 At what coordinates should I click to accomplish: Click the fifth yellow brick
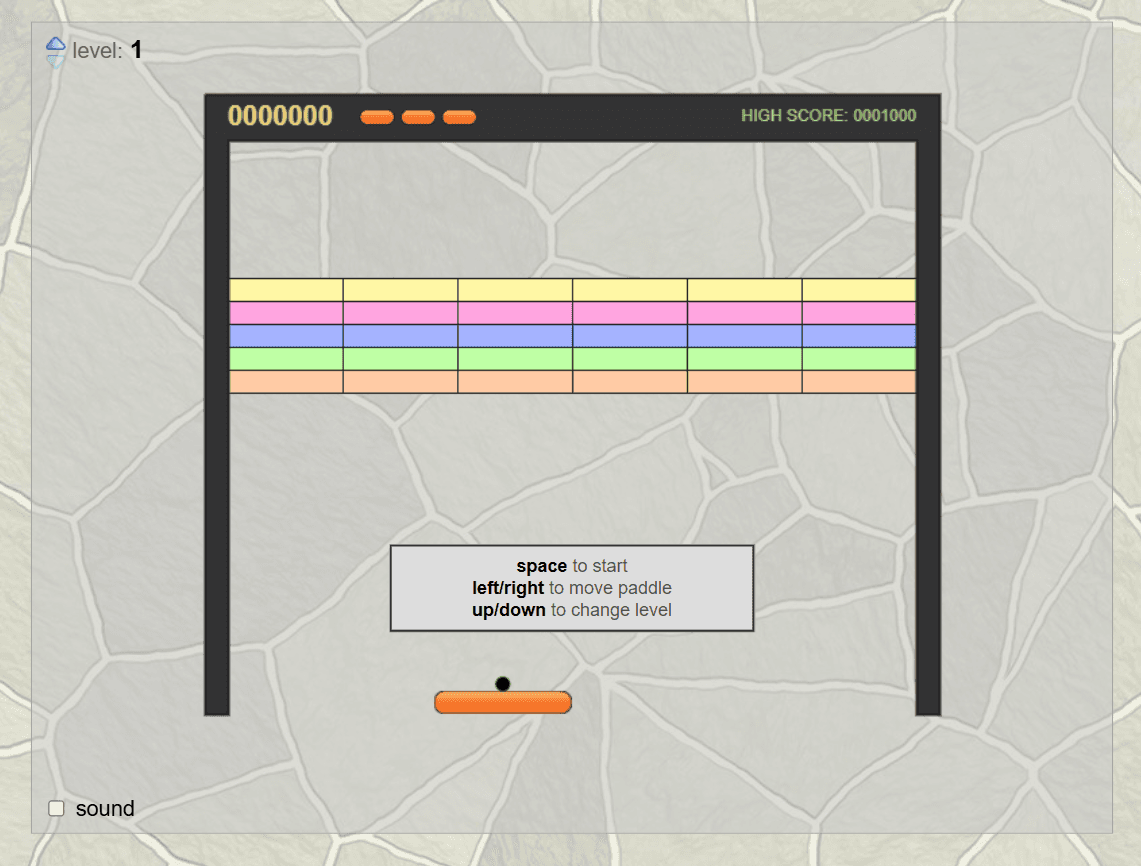click(x=744, y=290)
